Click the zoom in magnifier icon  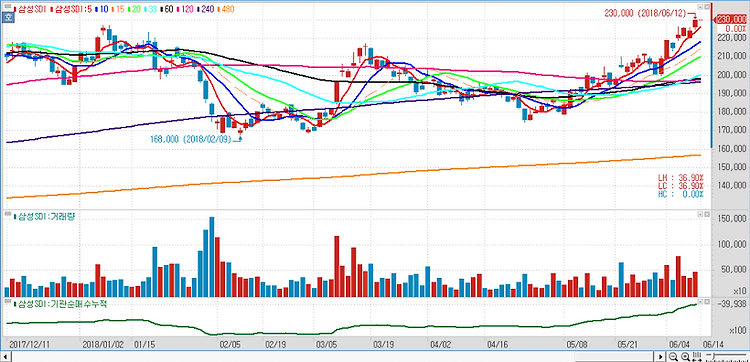[685, 357]
